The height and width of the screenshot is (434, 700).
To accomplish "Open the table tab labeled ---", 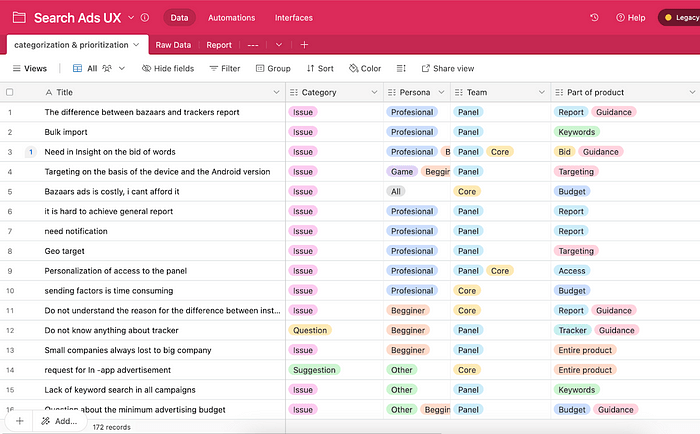I will (x=253, y=45).
